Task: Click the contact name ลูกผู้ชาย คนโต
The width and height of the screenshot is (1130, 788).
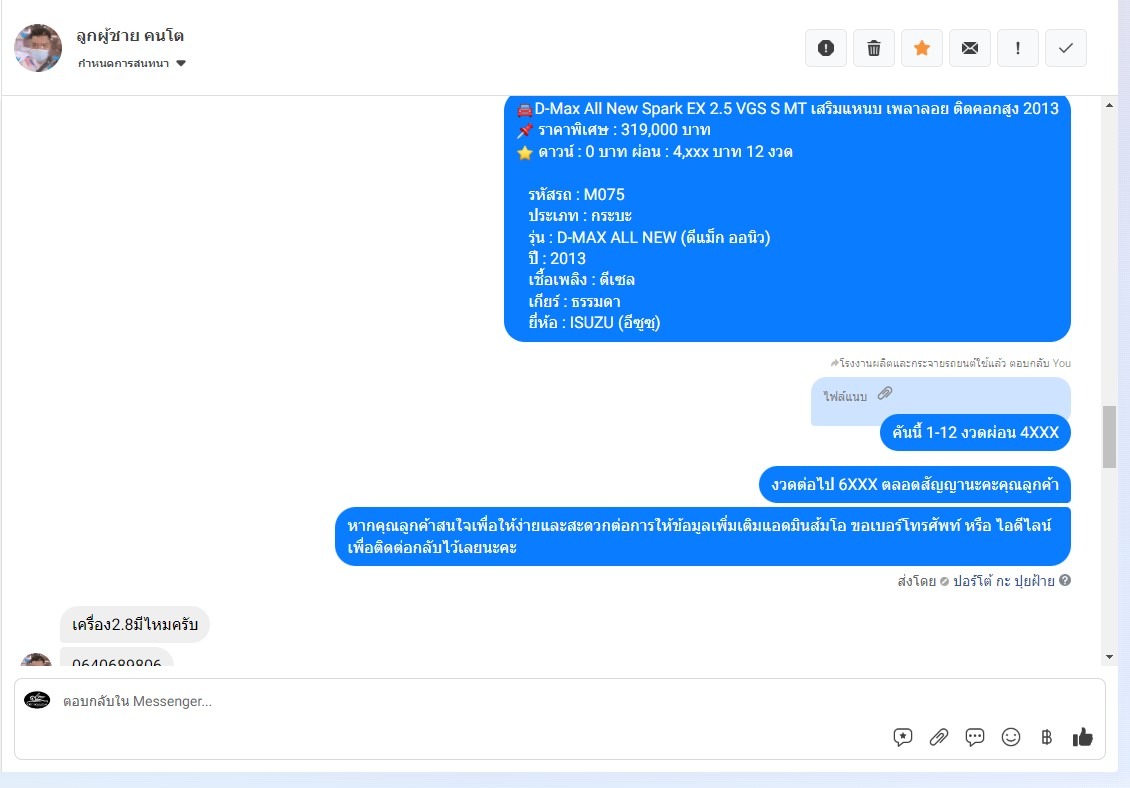Action: click(x=130, y=35)
